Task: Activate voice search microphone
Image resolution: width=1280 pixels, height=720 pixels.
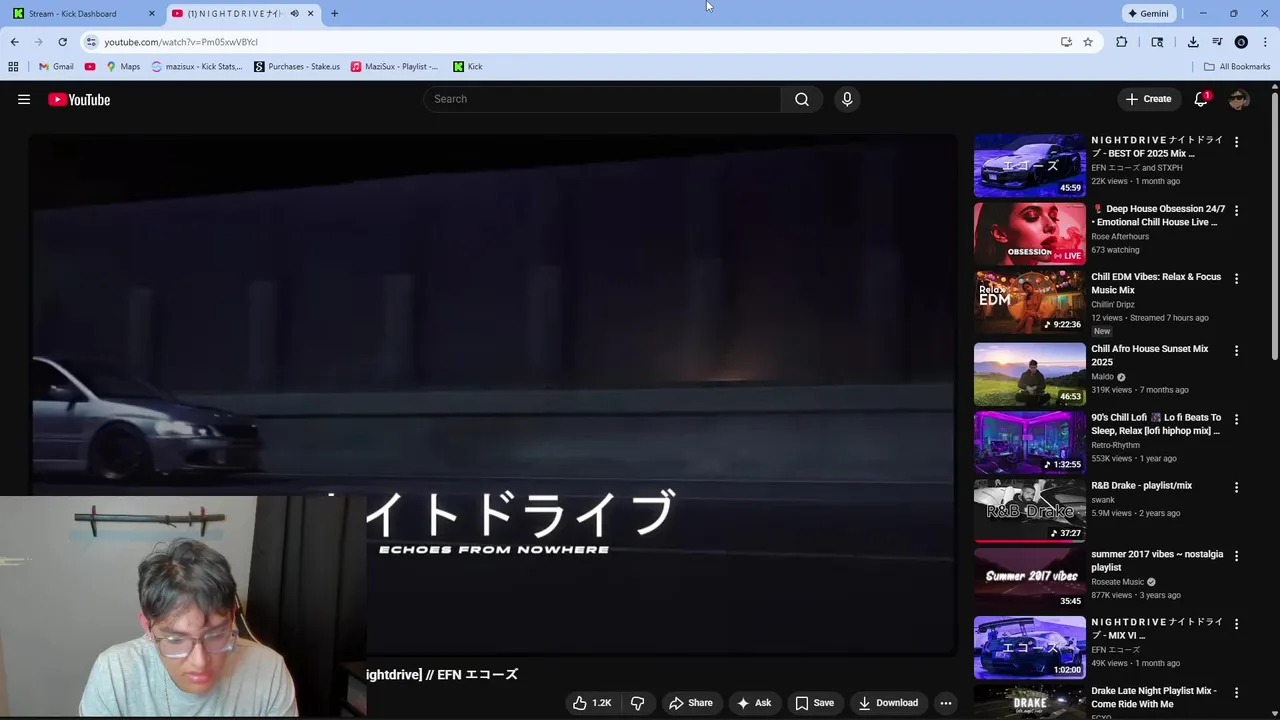Action: pyautogui.click(x=847, y=99)
